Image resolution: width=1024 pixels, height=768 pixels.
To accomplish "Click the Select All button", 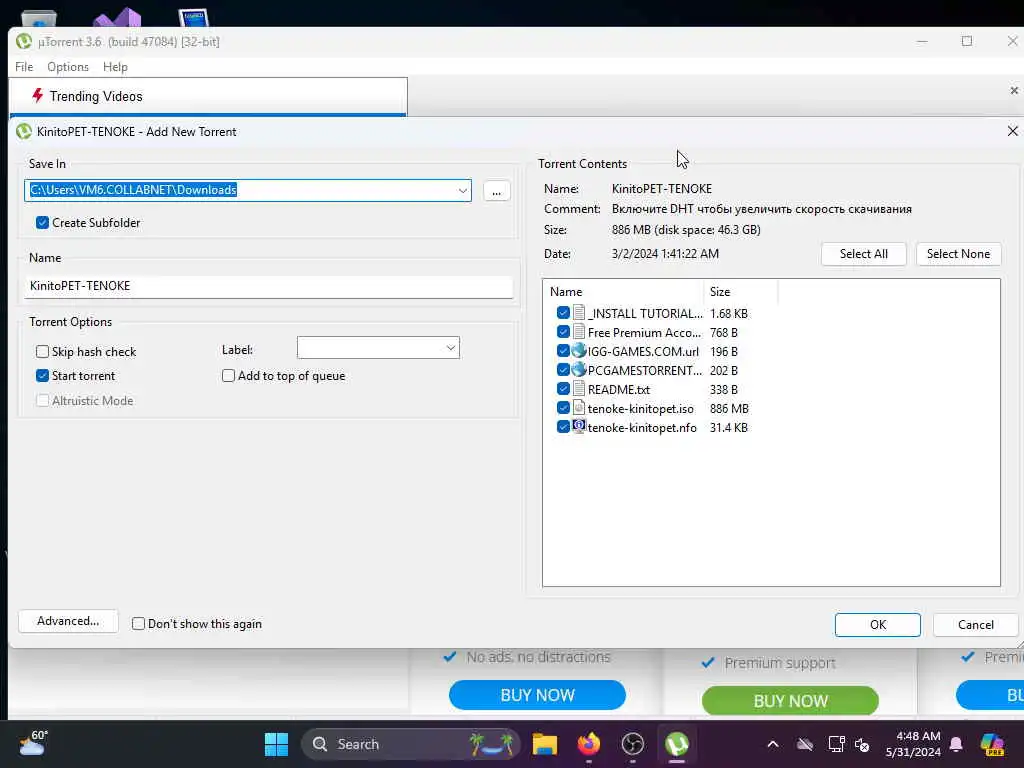I will pyautogui.click(x=863, y=254).
